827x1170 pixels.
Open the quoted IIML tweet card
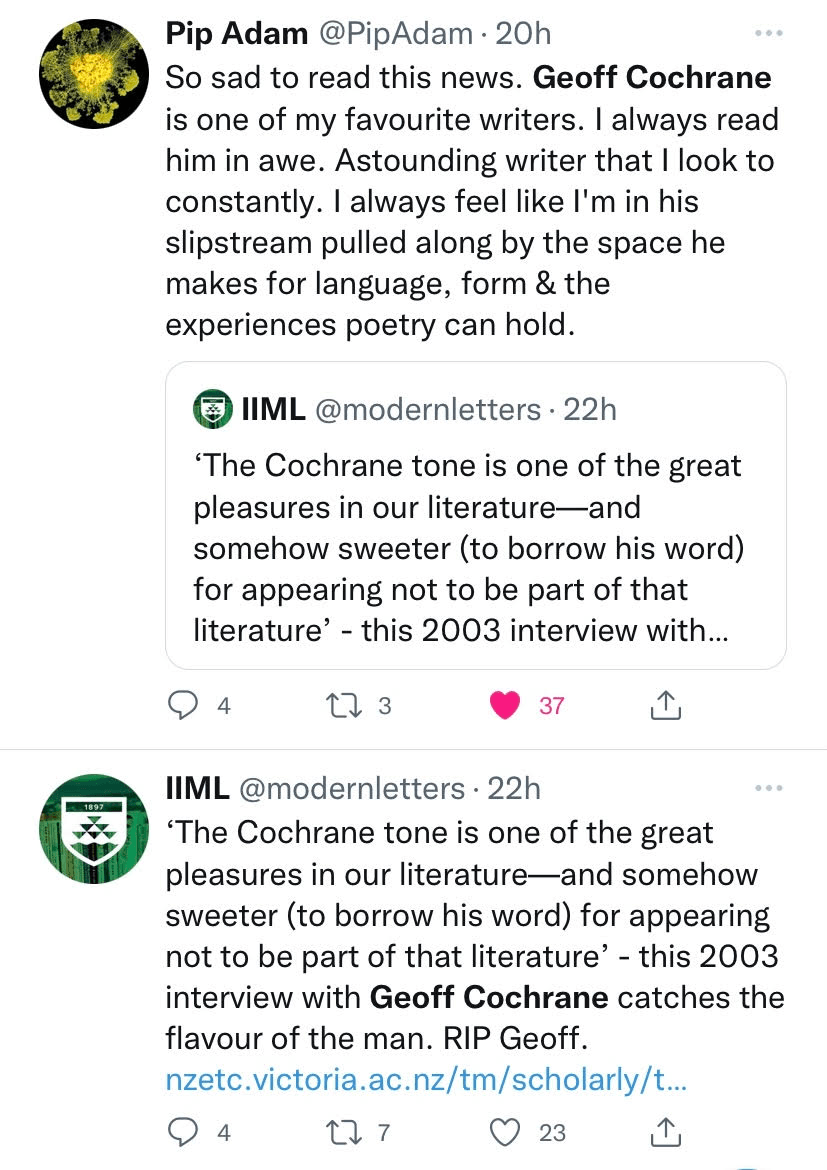[x=475, y=540]
